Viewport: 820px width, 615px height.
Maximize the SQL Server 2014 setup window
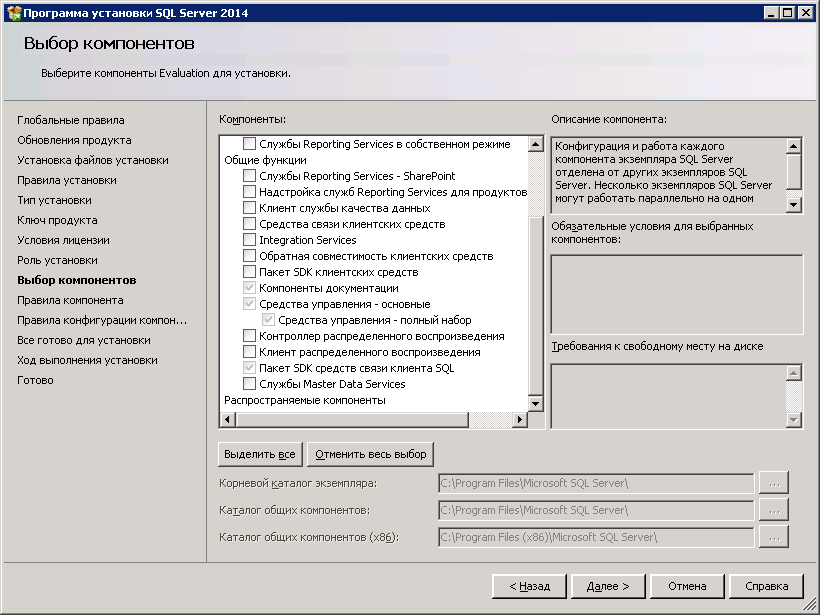(788, 13)
